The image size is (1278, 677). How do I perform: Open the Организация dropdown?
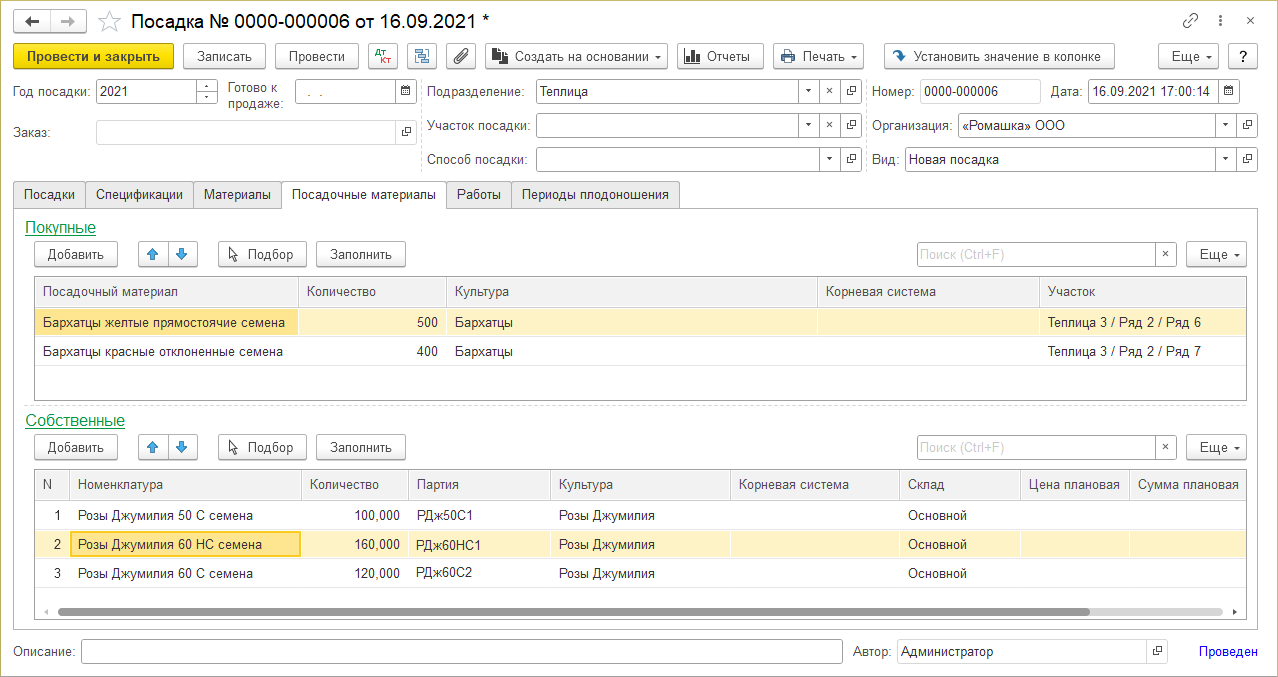(x=1225, y=126)
